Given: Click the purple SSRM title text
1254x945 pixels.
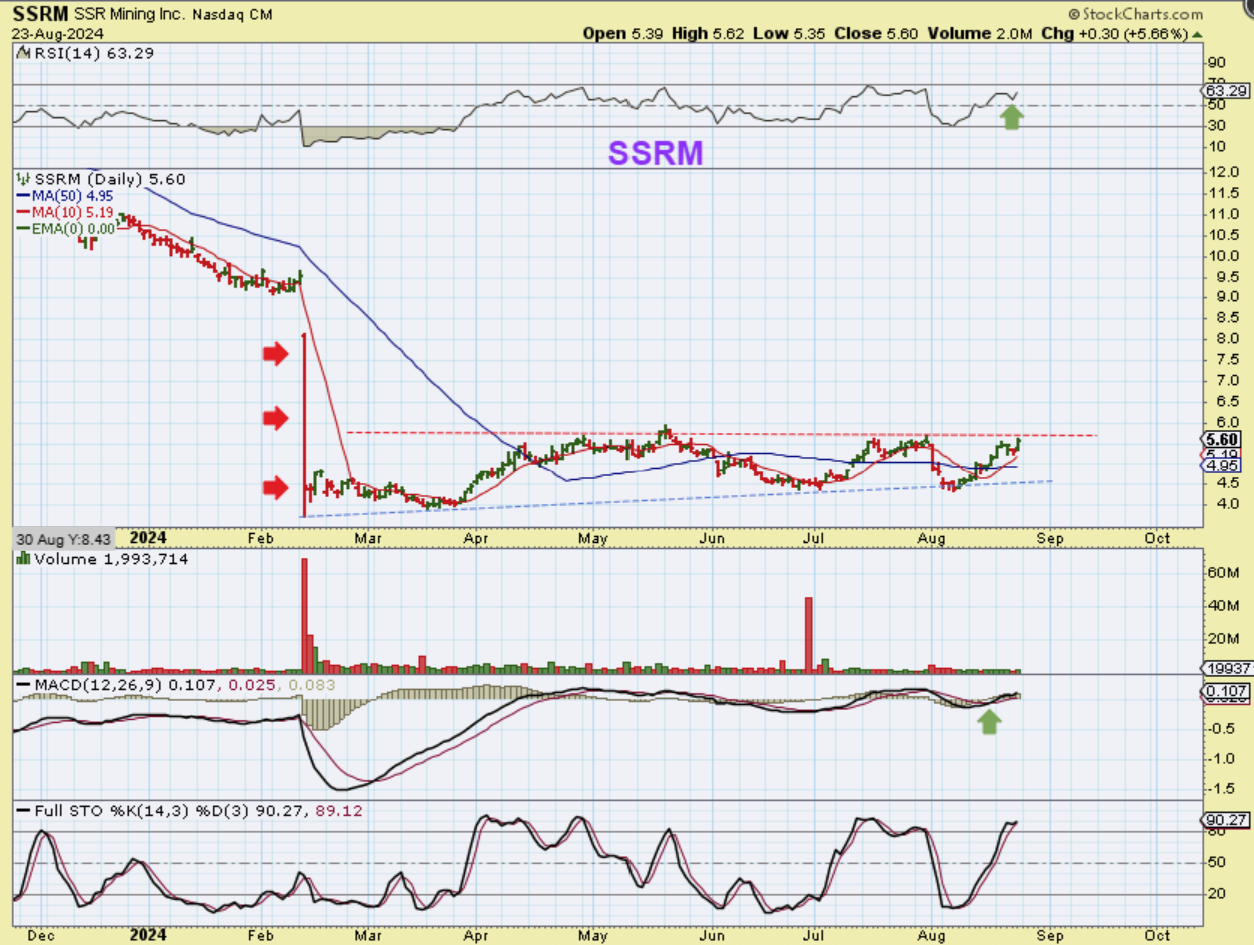Looking at the screenshot, I should coord(655,153).
